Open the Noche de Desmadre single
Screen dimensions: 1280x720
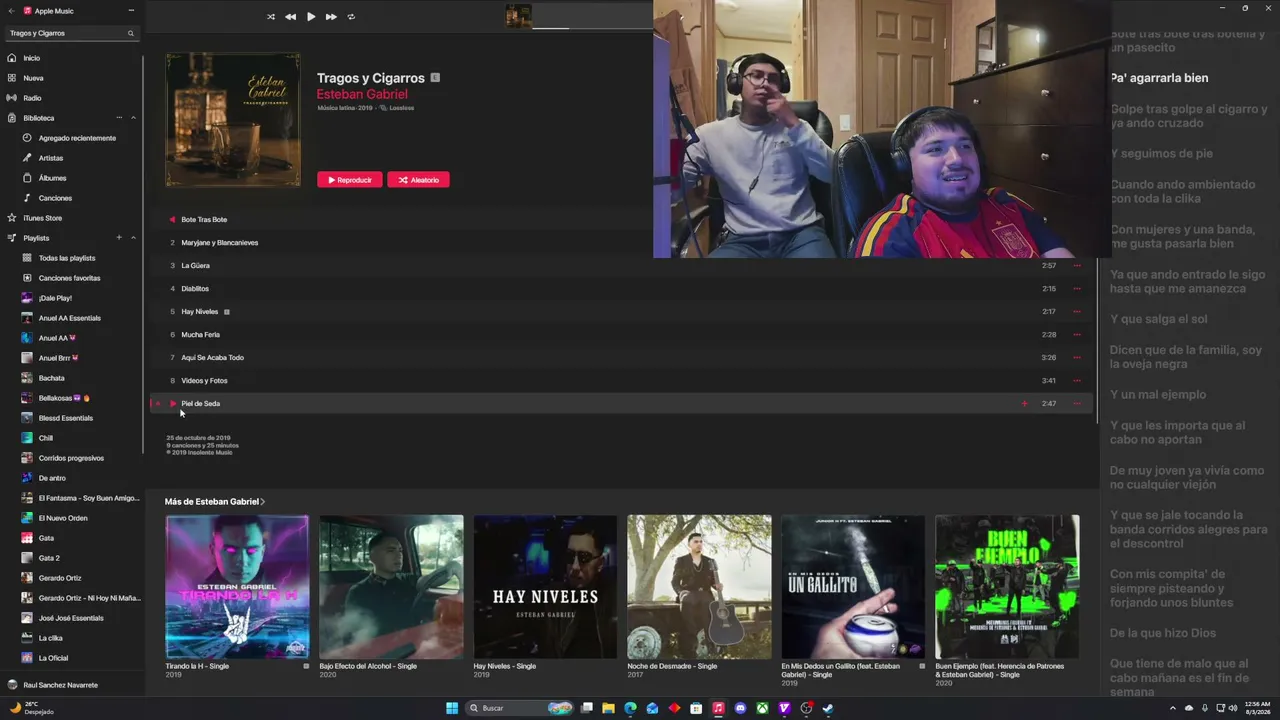[x=699, y=587]
